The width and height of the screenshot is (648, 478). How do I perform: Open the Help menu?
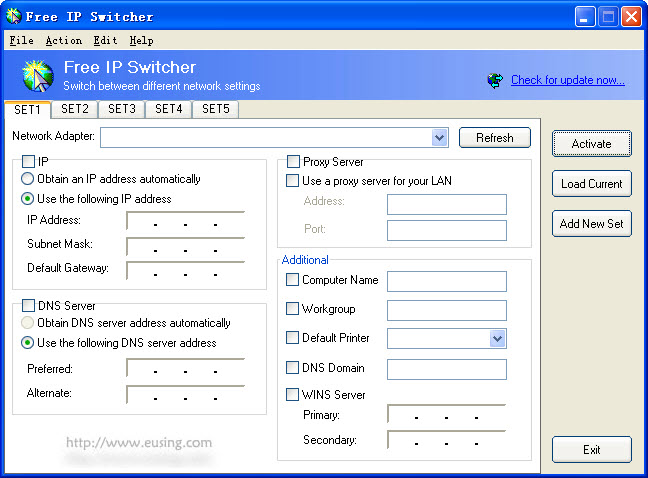tap(141, 40)
